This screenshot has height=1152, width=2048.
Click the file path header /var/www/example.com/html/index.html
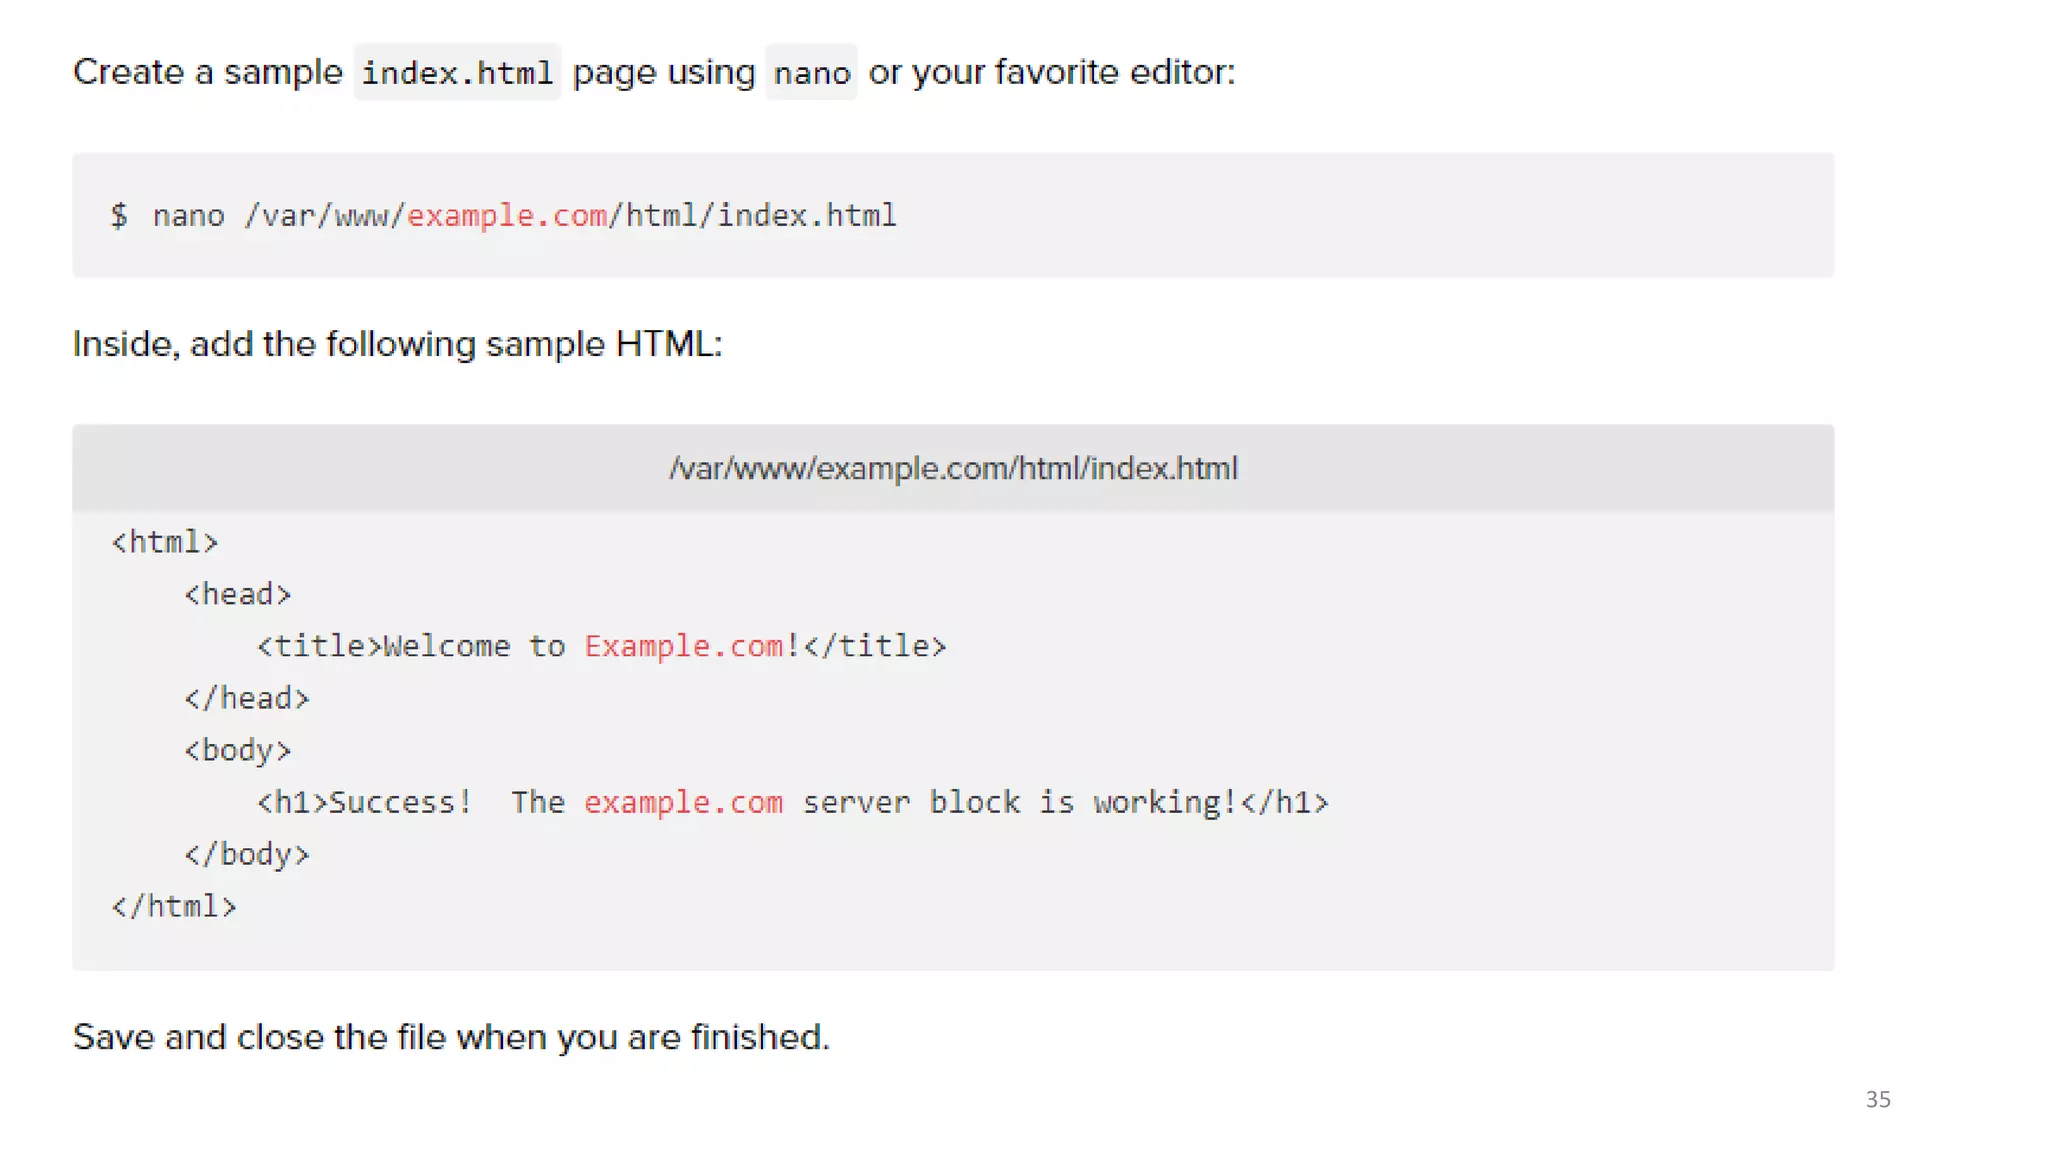953,468
